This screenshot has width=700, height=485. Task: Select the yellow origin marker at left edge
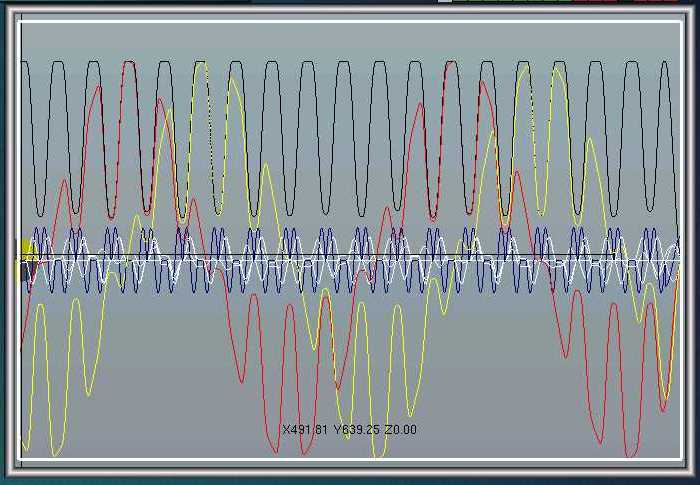point(28,252)
